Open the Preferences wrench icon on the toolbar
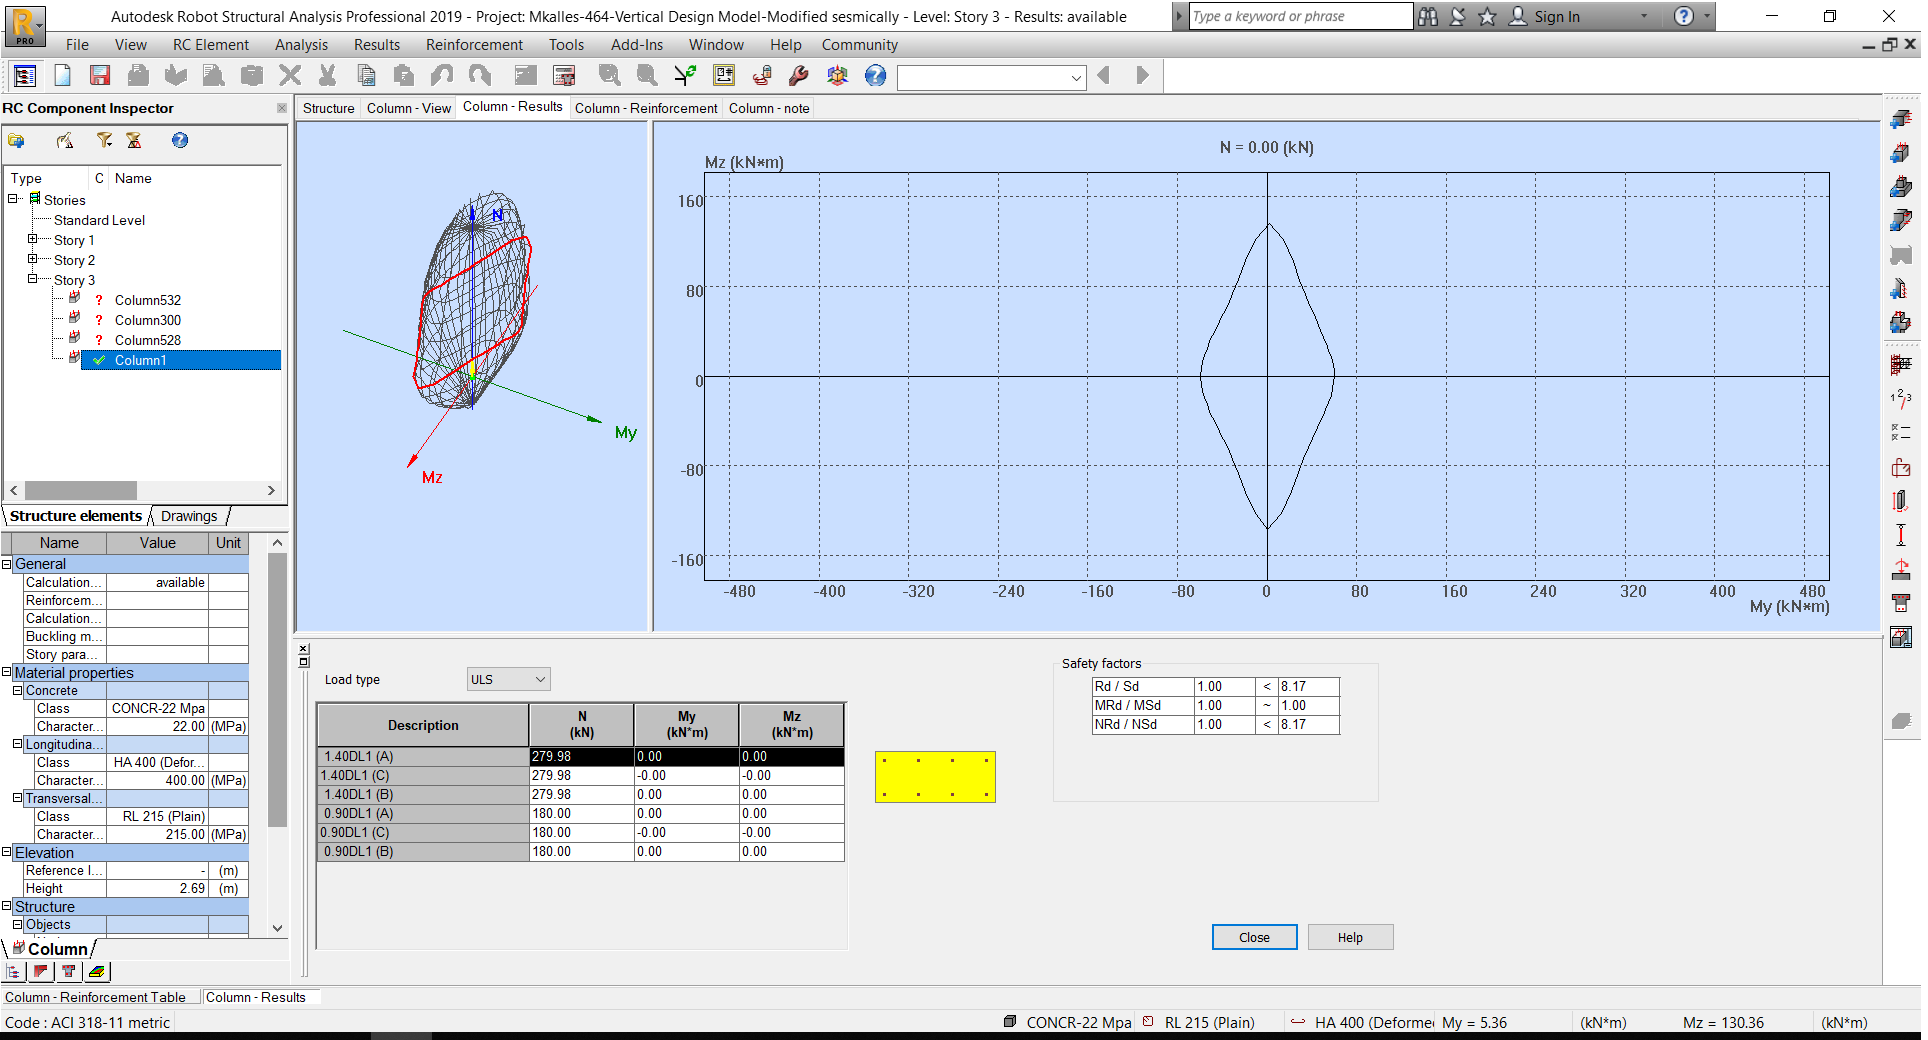This screenshot has height=1040, width=1928. [798, 75]
